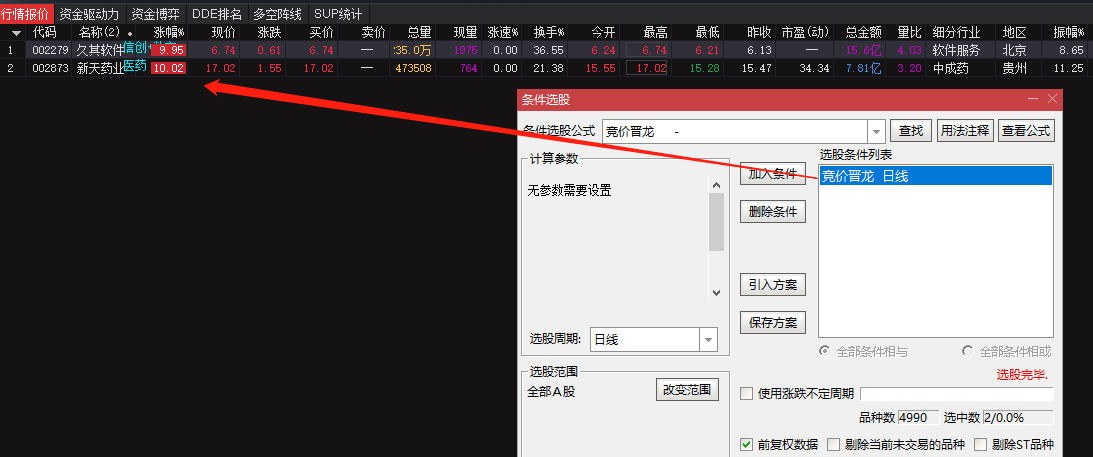Open 用法注释 usage notes

[965, 130]
